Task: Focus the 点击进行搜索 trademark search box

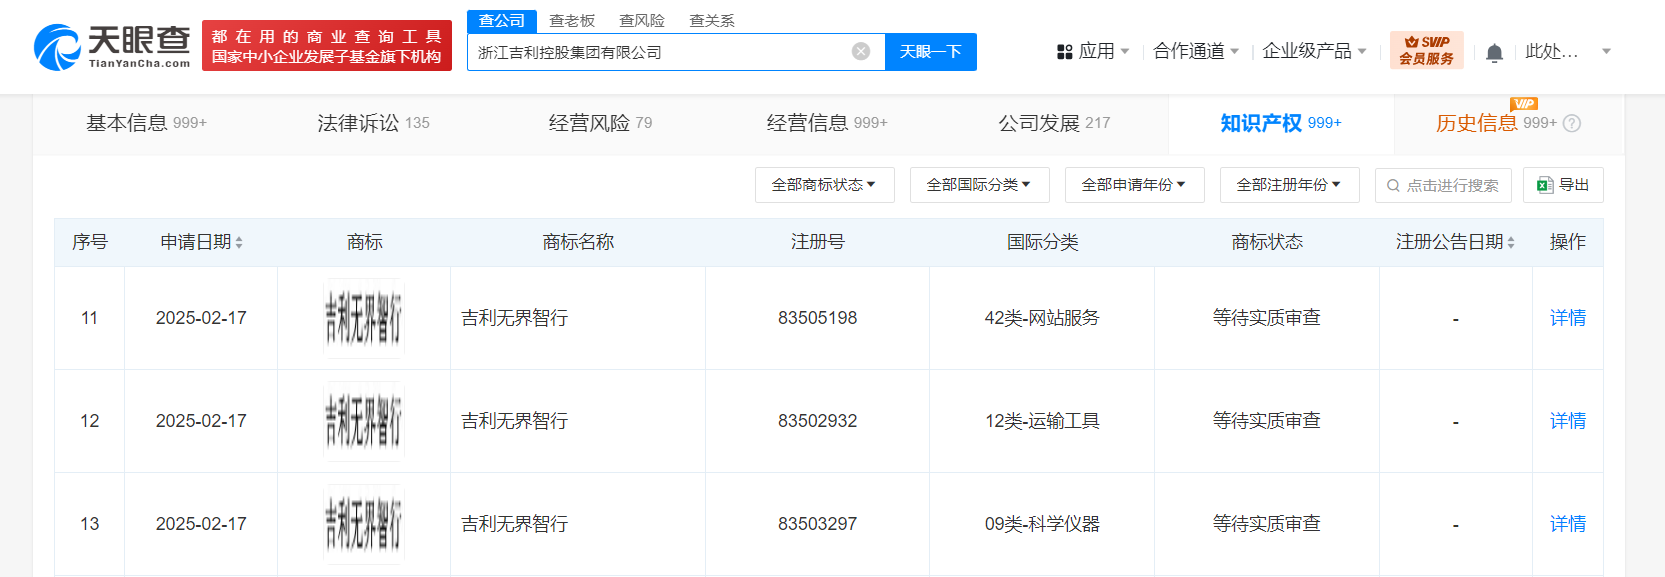Action: point(1442,185)
